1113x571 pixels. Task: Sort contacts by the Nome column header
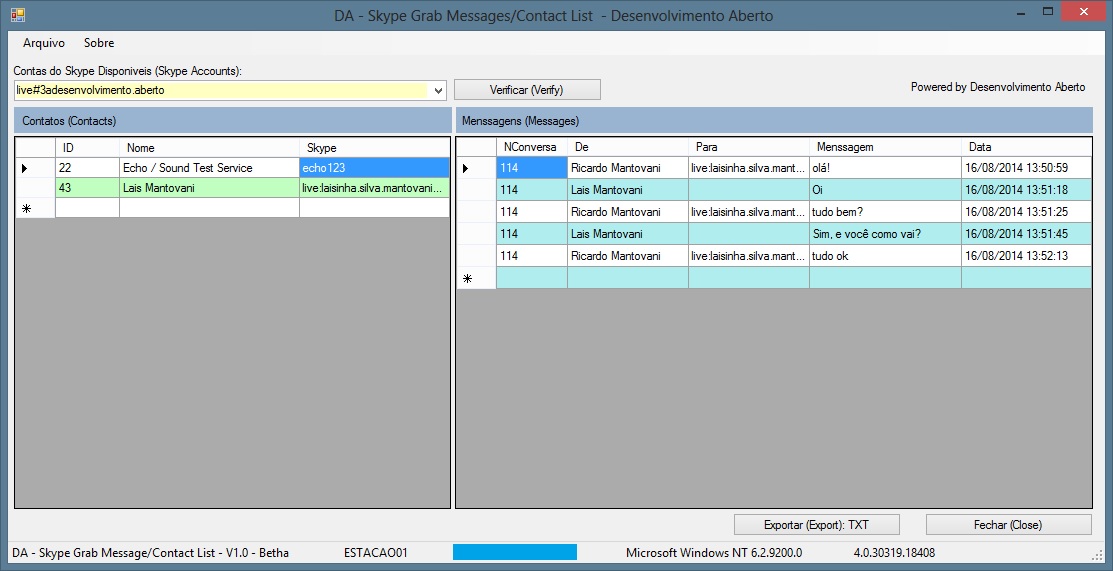click(208, 148)
